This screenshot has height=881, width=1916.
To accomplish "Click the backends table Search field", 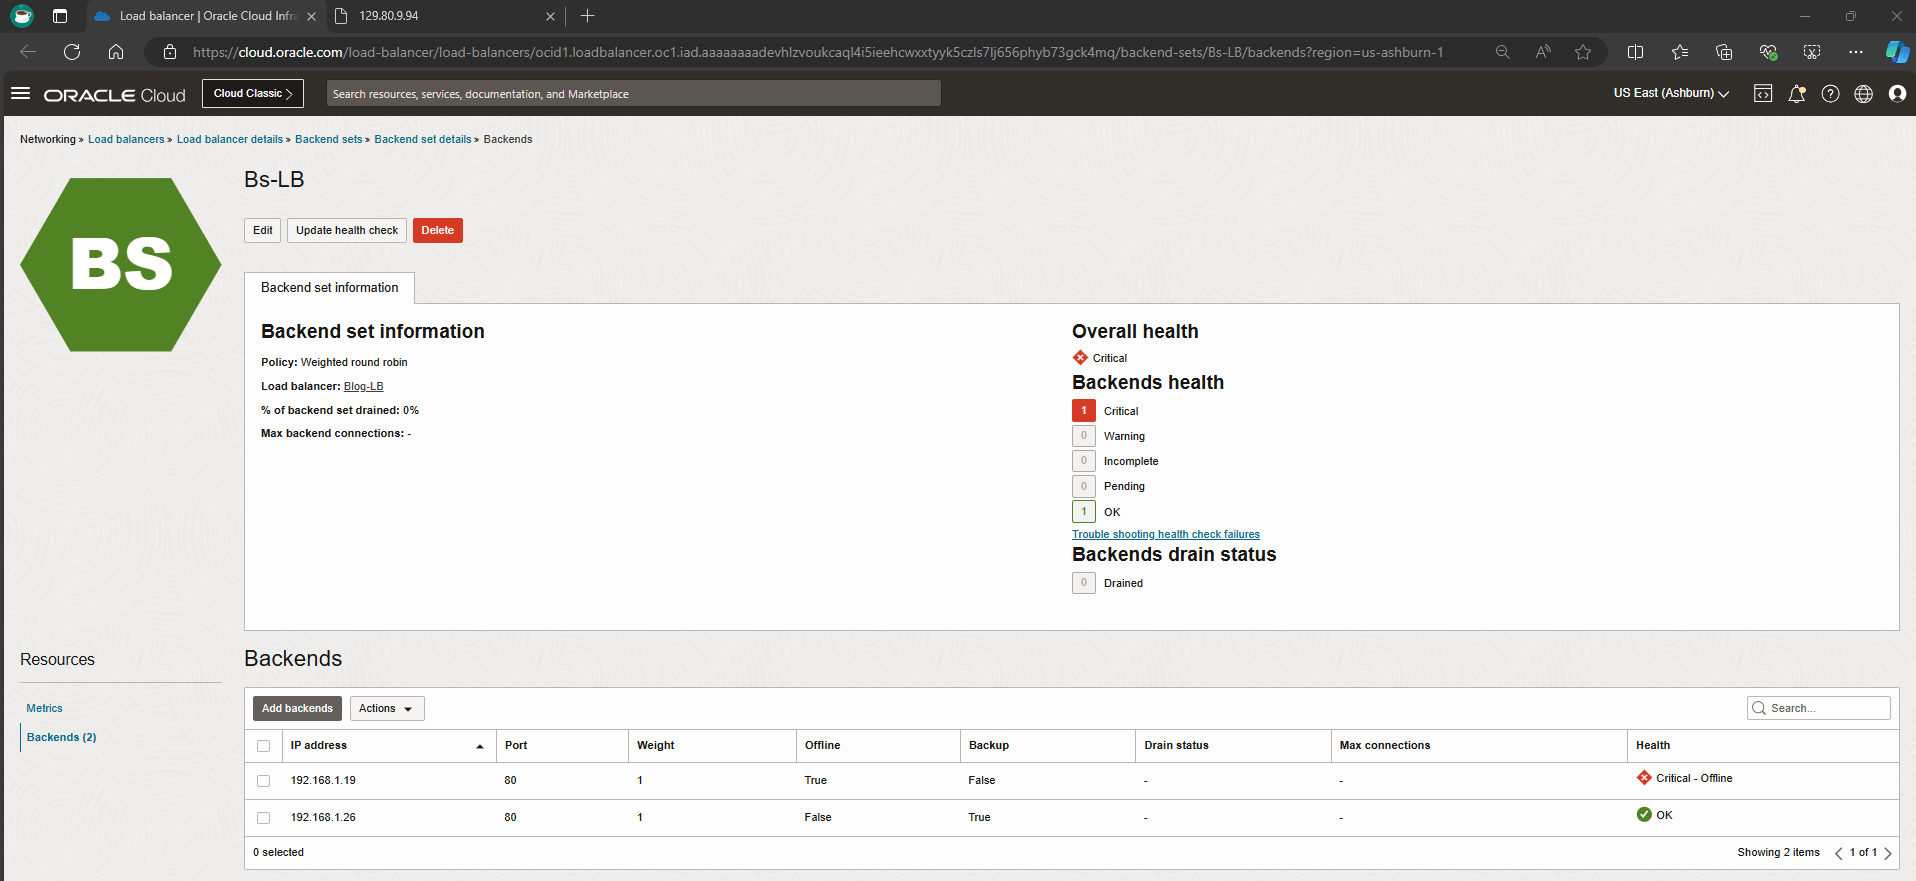I will pos(1826,709).
